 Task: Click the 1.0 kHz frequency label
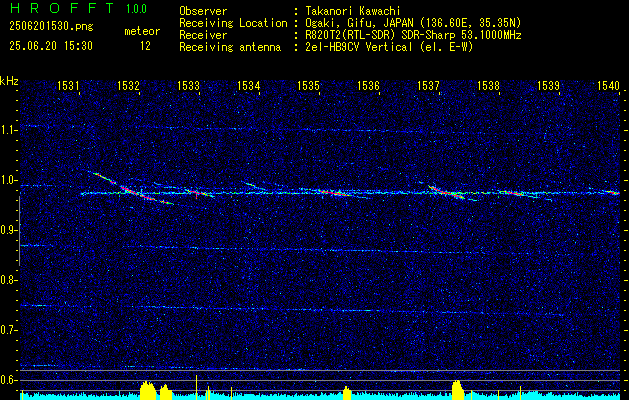[x=9, y=181]
